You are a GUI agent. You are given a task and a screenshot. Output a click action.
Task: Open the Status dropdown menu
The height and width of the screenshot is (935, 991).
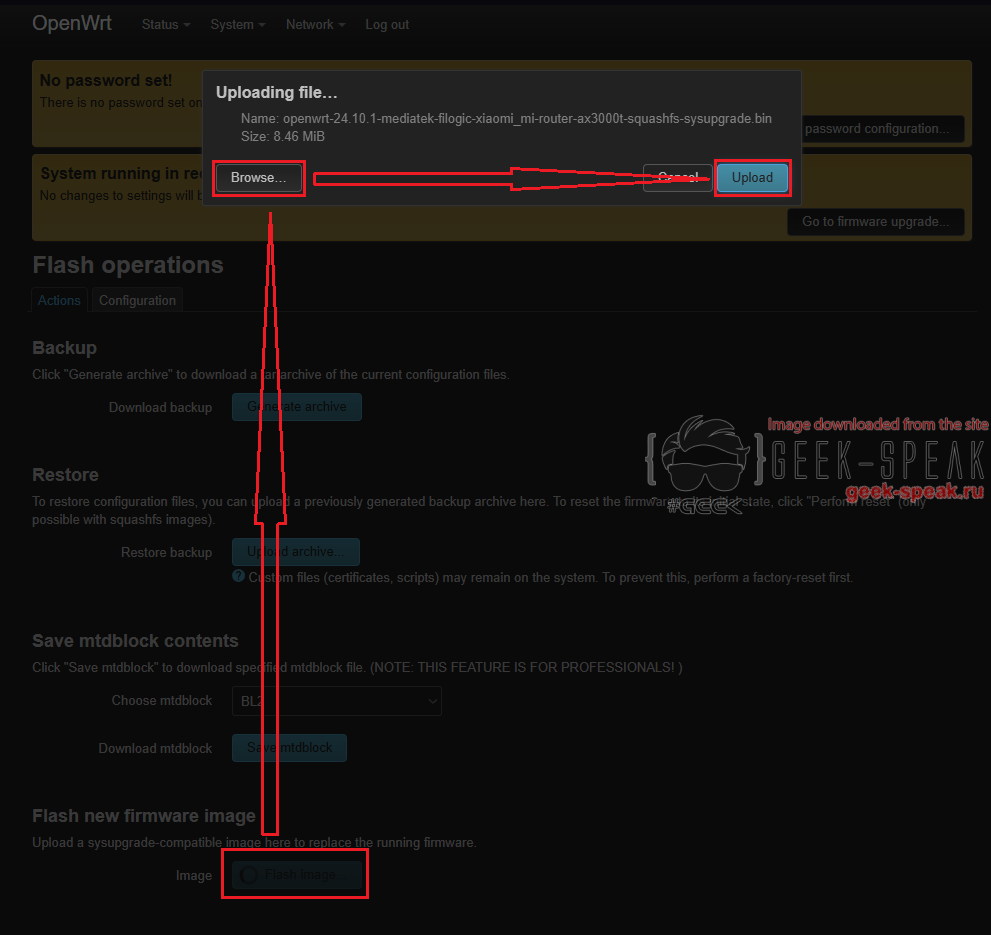166,25
